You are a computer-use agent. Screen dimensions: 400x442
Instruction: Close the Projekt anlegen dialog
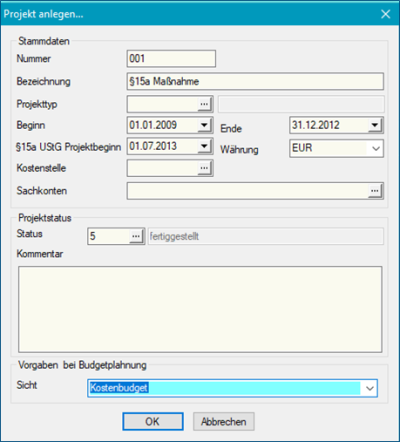click(x=386, y=14)
